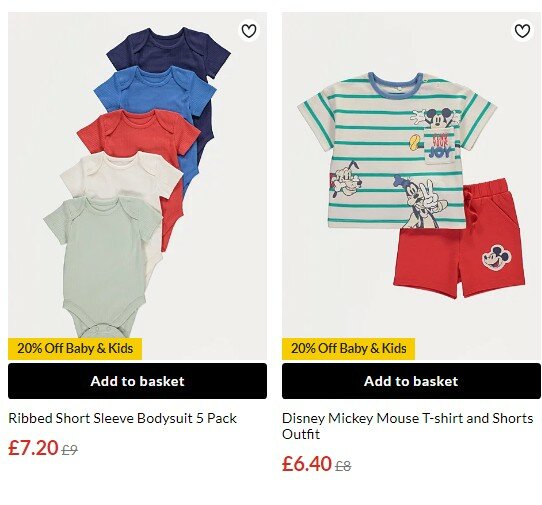Click the 20% Off badge under bodysuits

75,348
